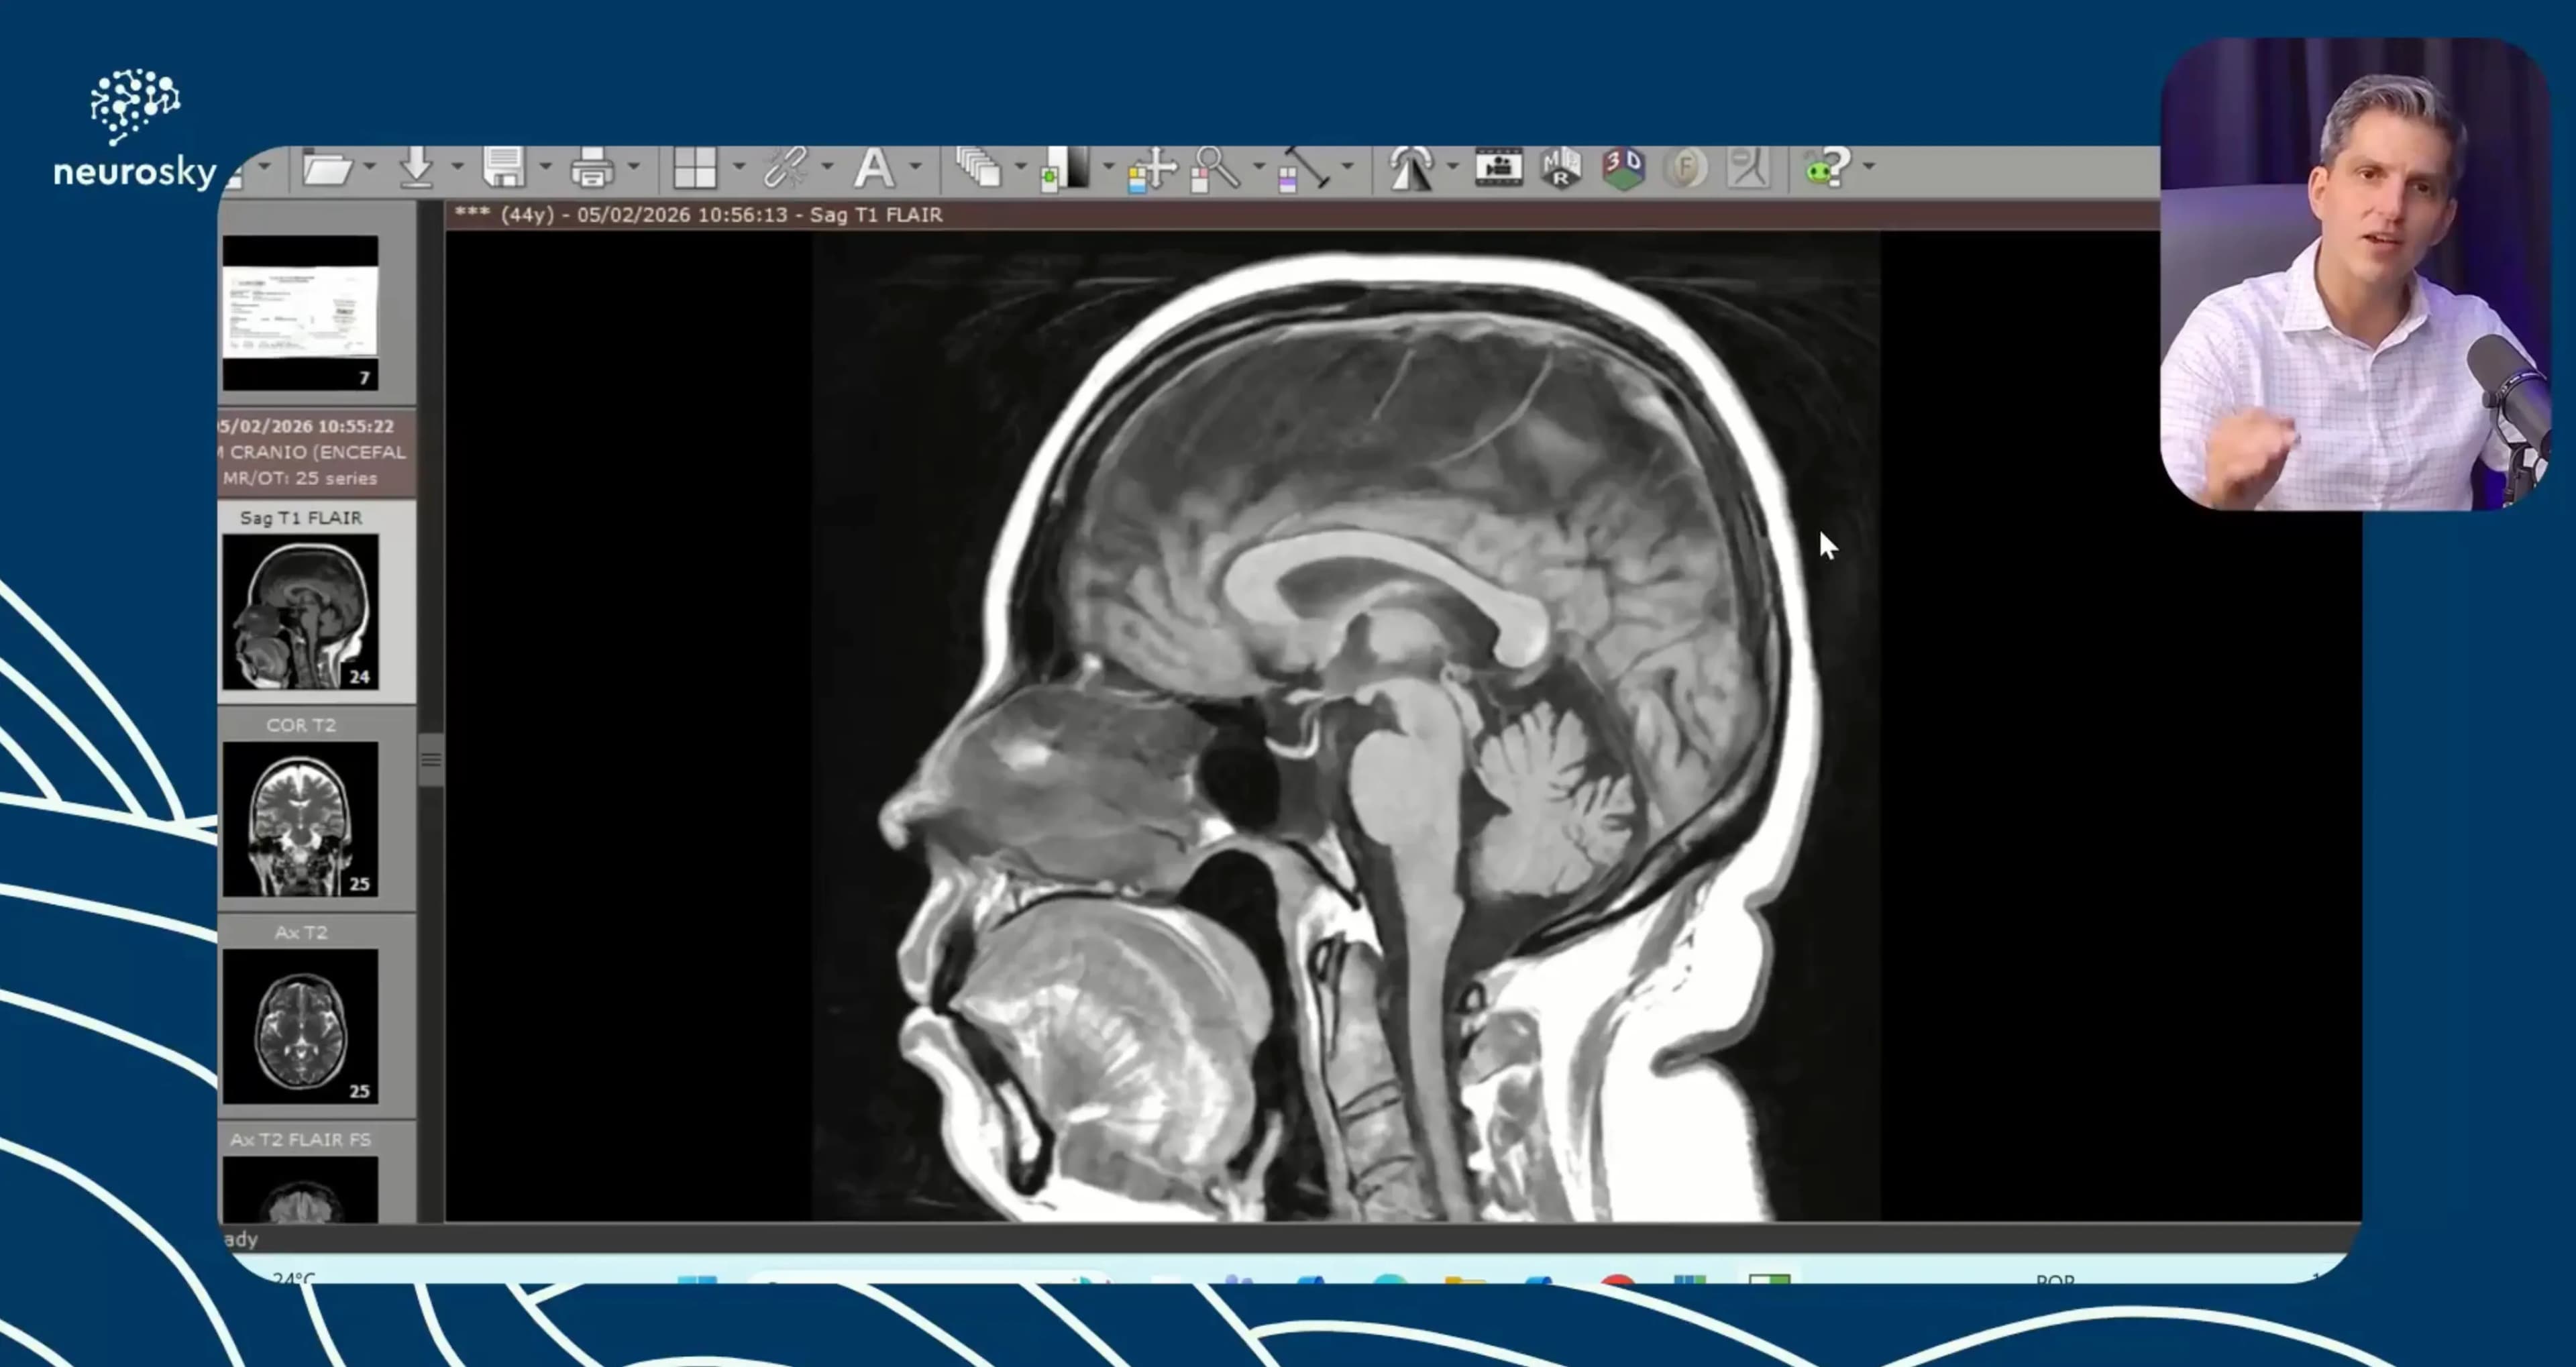Select the pan move tool
Viewport: 2576px width, 1367px height.
coord(1152,168)
